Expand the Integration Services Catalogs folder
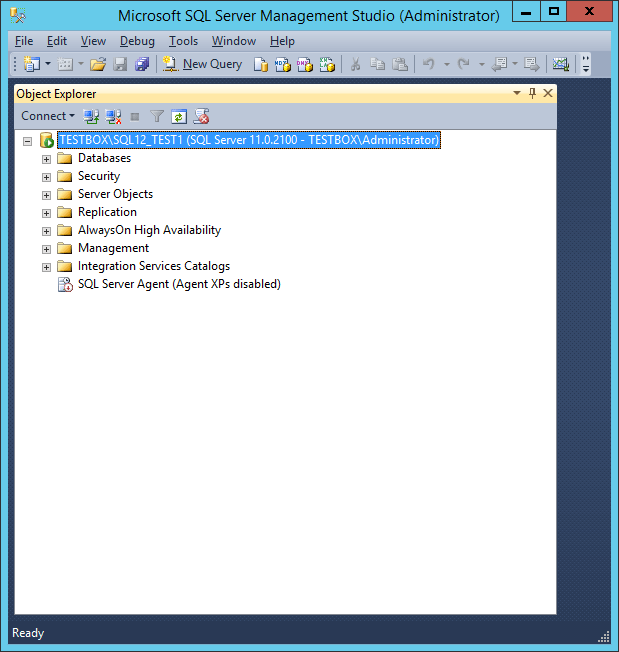Image resolution: width=619 pixels, height=652 pixels. coord(47,267)
